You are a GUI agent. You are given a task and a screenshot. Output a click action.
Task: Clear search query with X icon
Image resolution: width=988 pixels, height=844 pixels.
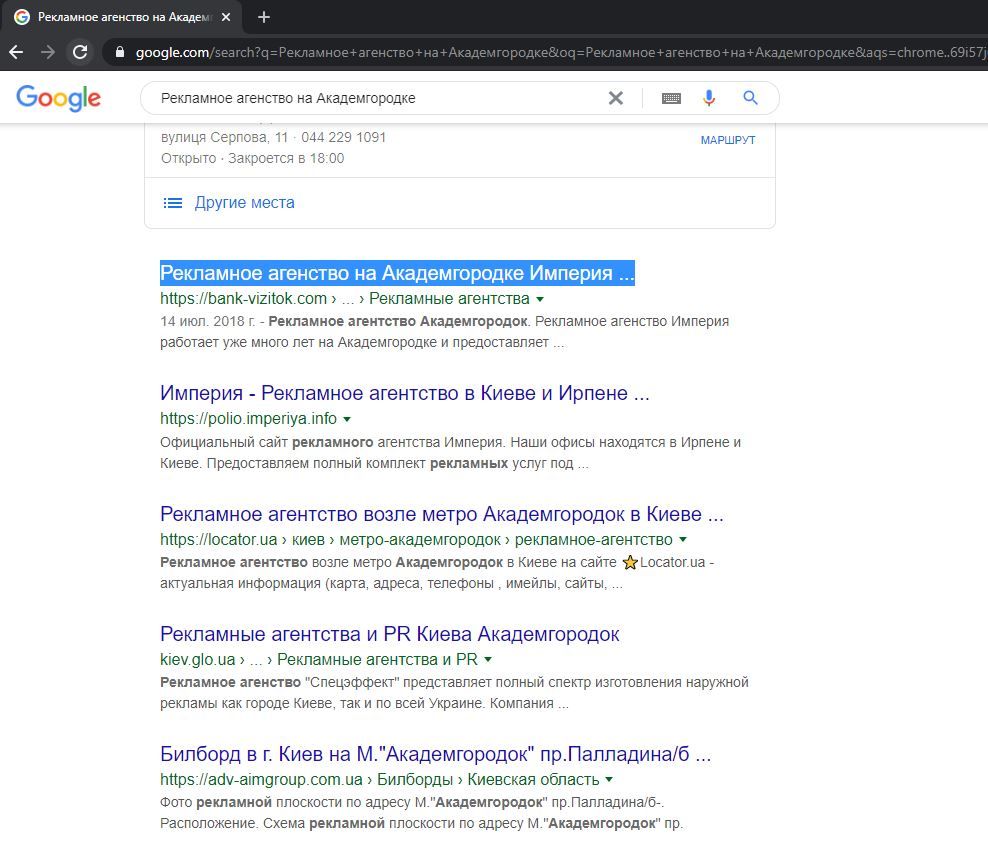pyautogui.click(x=616, y=98)
